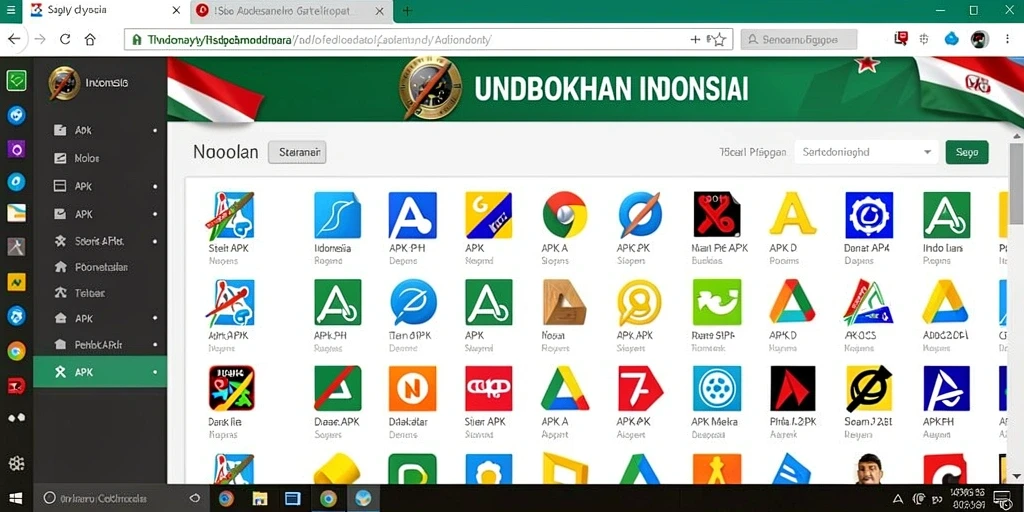Open the Phta I.2PK black icon
The image size is (1024, 512).
tap(793, 389)
